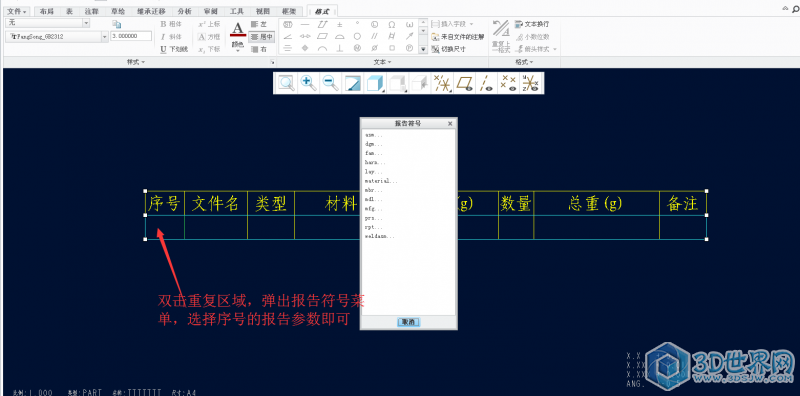Switch to the 草绘 tab

pyautogui.click(x=118, y=11)
